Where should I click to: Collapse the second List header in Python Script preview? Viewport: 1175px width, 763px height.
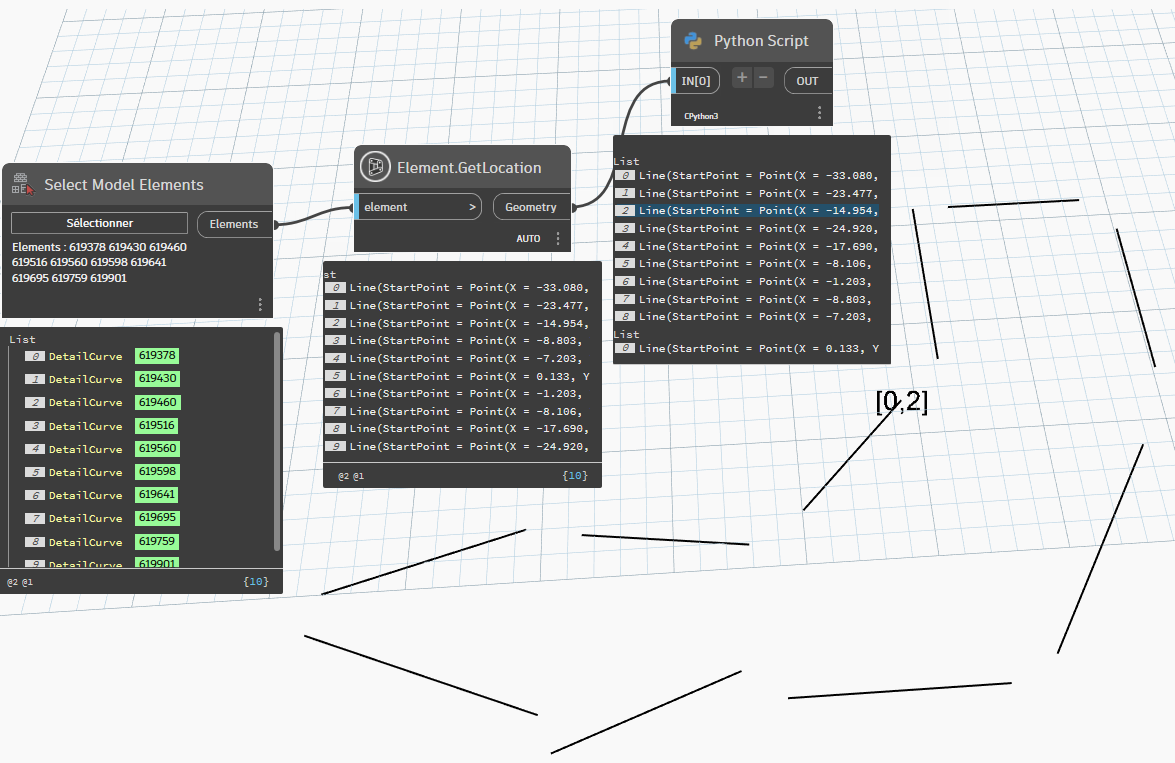pyautogui.click(x=626, y=334)
